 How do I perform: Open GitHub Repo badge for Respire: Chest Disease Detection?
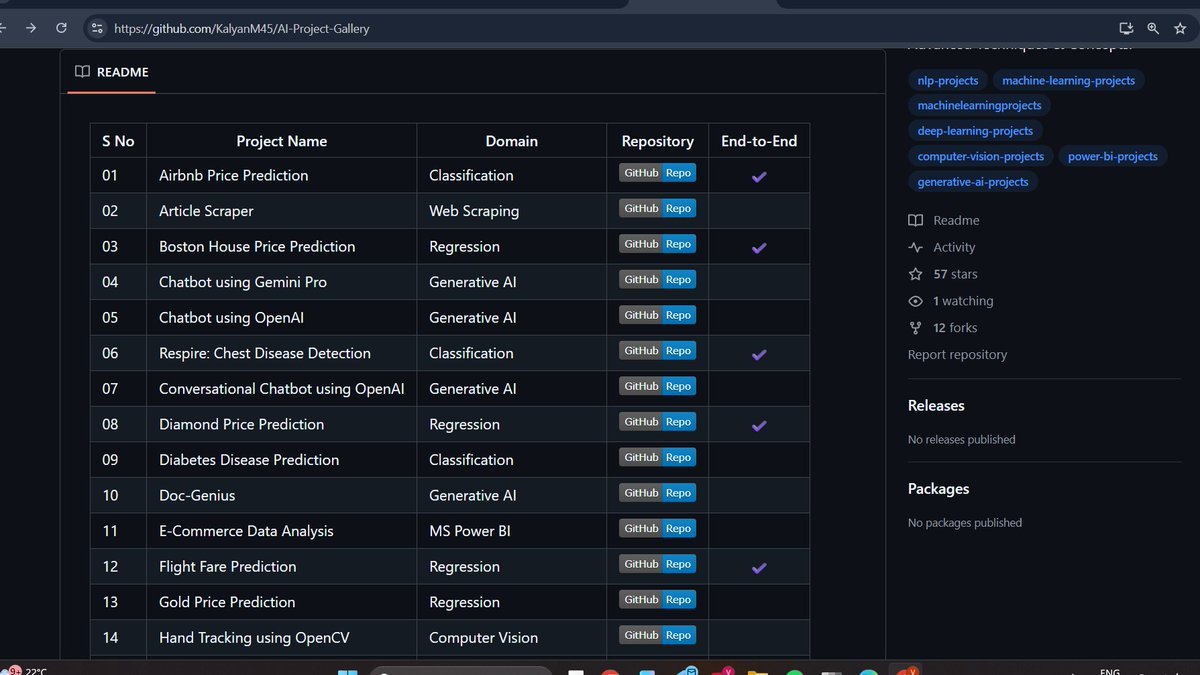(x=657, y=351)
